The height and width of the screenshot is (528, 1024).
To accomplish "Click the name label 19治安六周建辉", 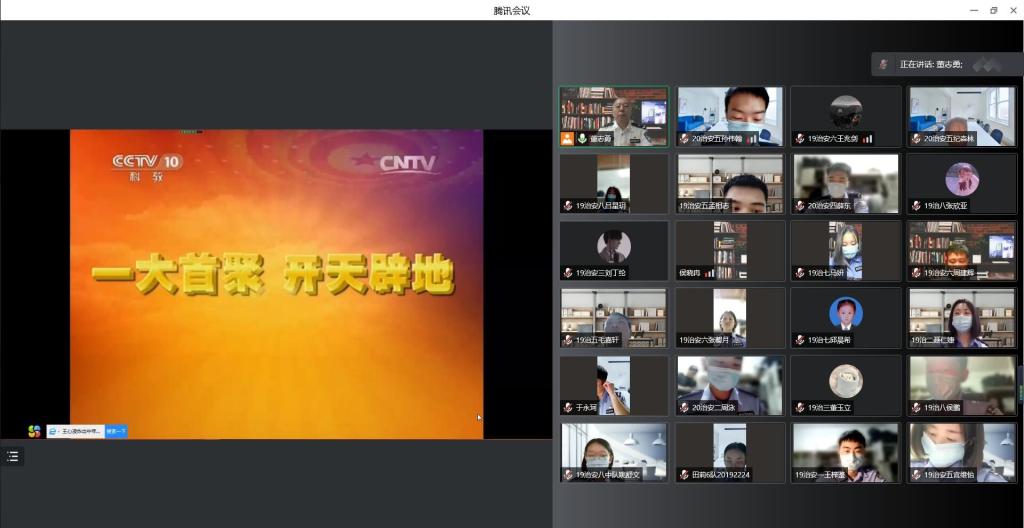I will [x=948, y=274].
